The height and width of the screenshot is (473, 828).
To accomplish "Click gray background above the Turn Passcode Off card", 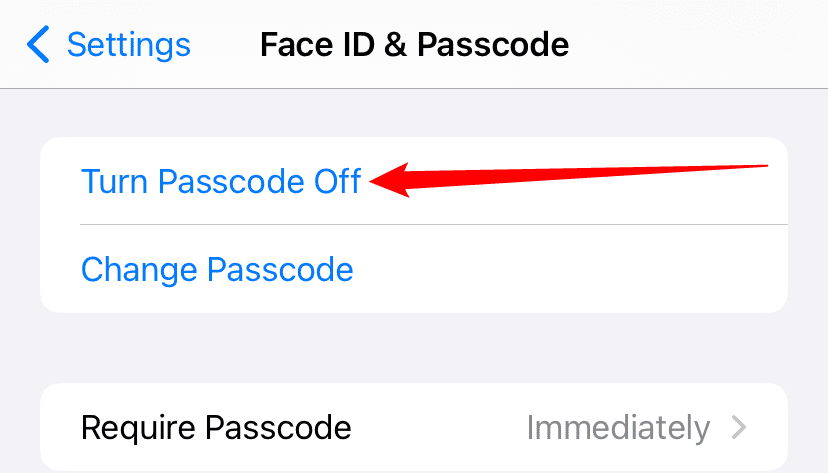I will coord(414,112).
